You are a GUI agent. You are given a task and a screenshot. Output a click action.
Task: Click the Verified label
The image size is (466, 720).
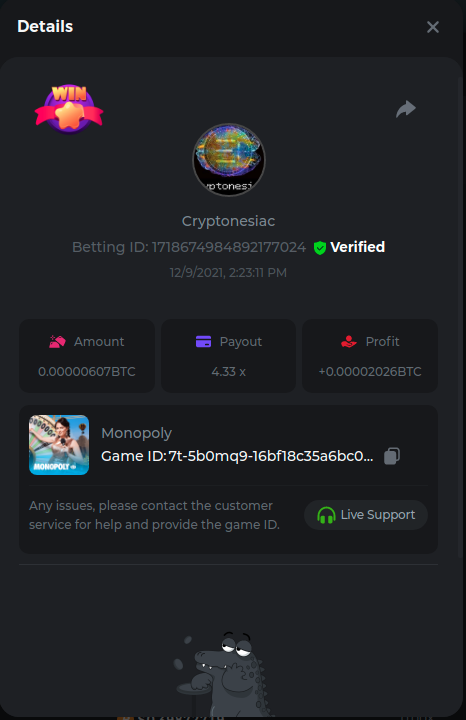point(358,247)
